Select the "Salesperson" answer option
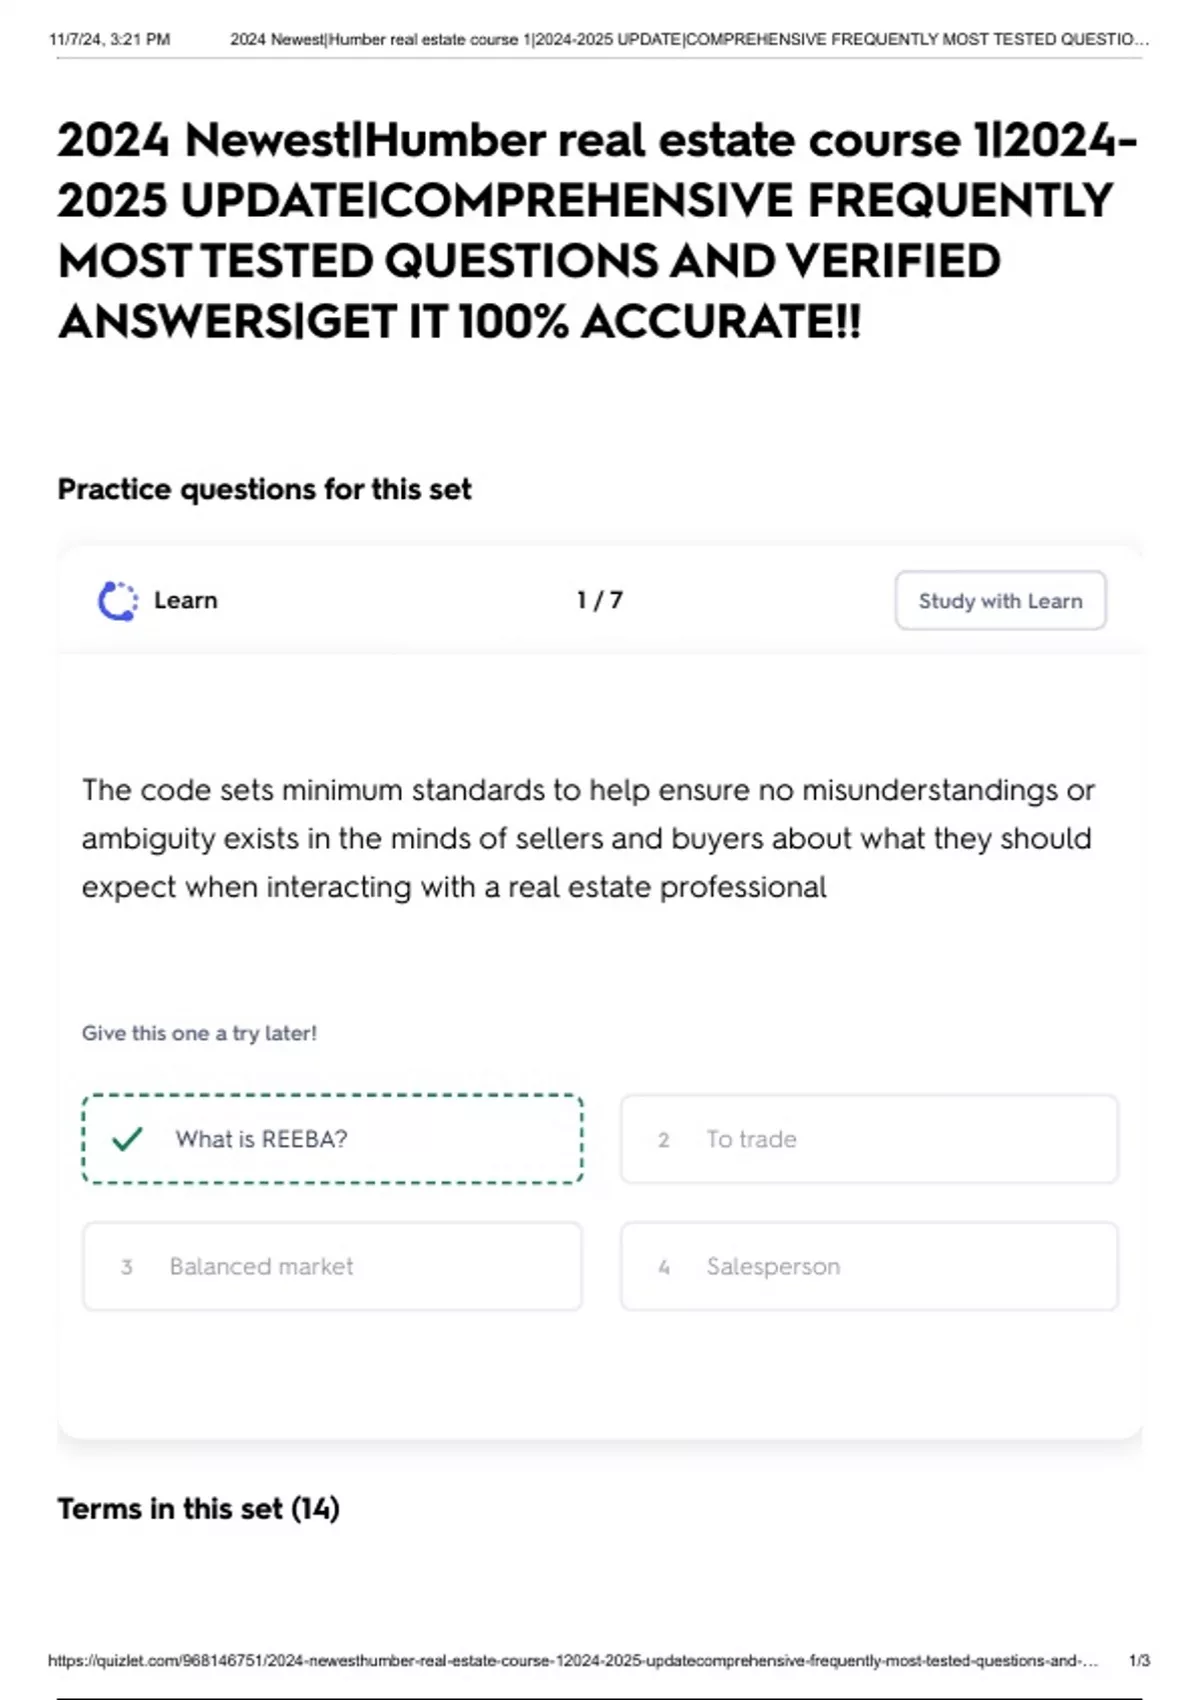 coord(869,1266)
